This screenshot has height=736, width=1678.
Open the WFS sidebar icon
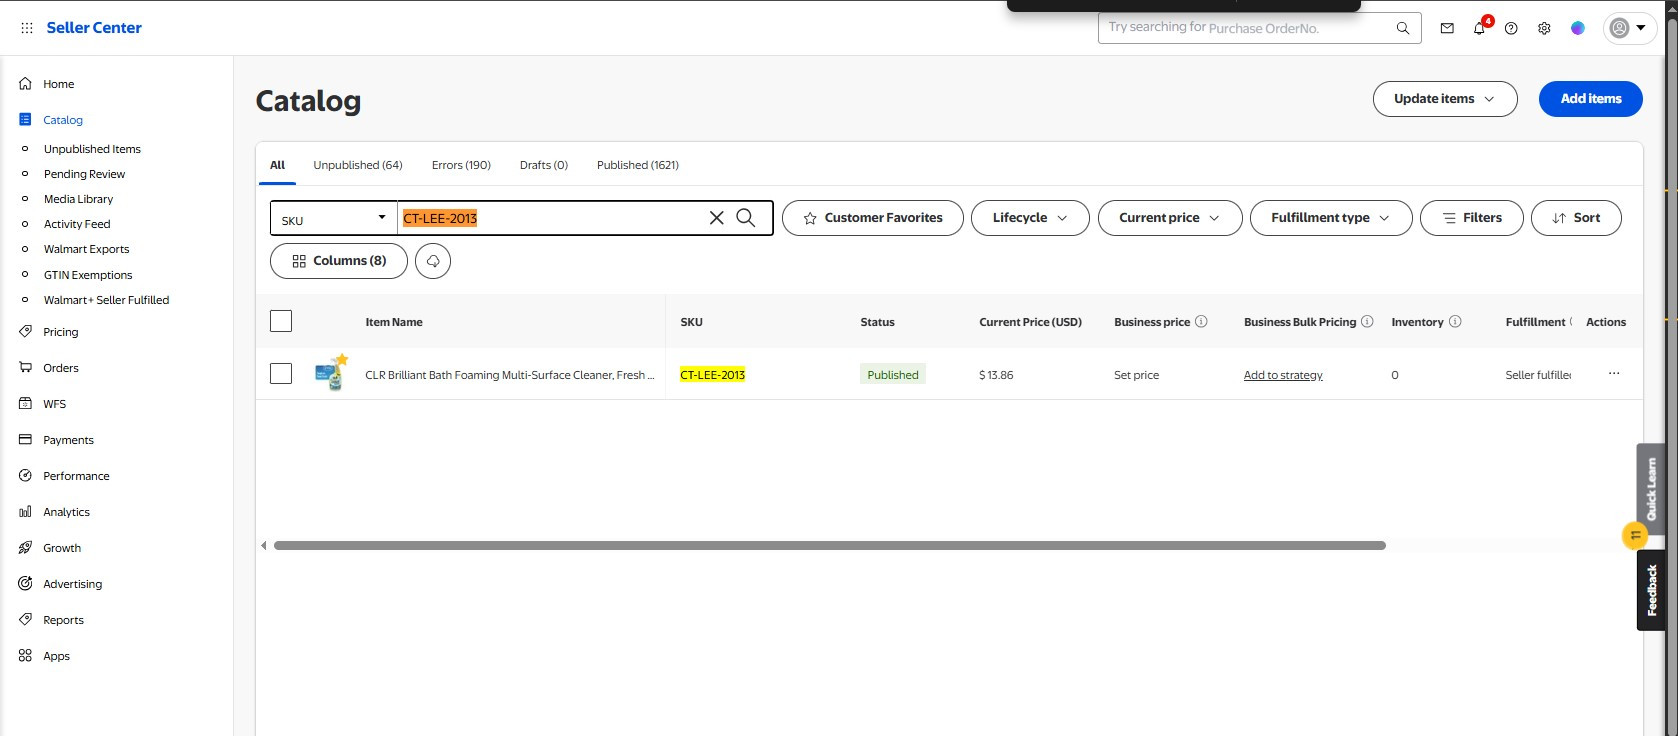(x=26, y=404)
